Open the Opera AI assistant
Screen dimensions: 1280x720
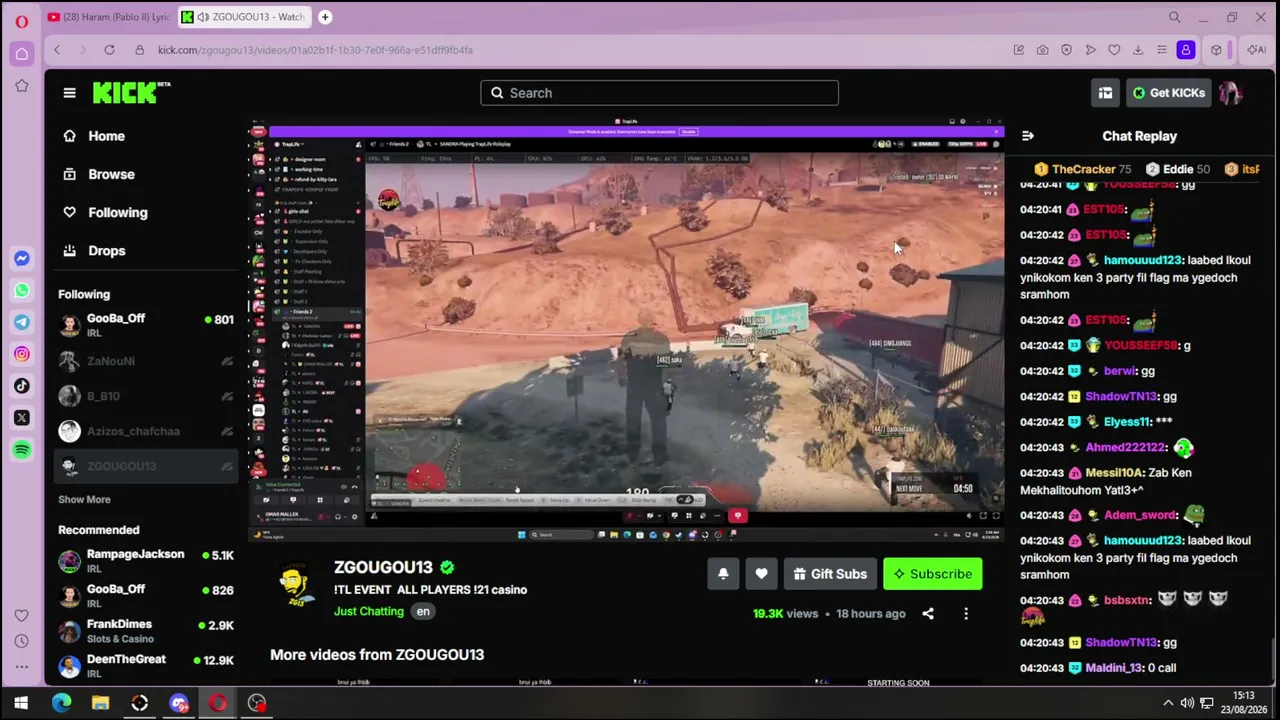(1256, 50)
